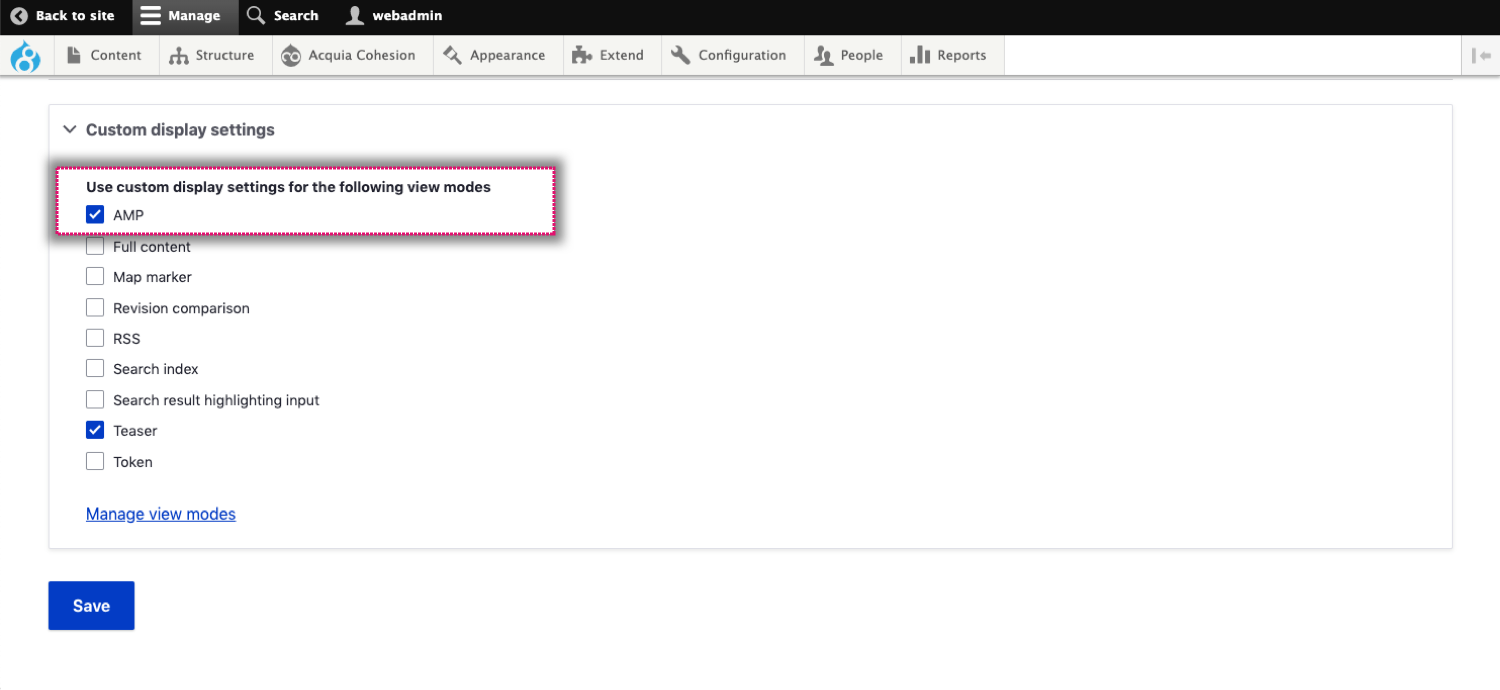Viewport: 1500px width, 690px height.
Task: Click the Manage hamburger icon
Action: [x=150, y=16]
